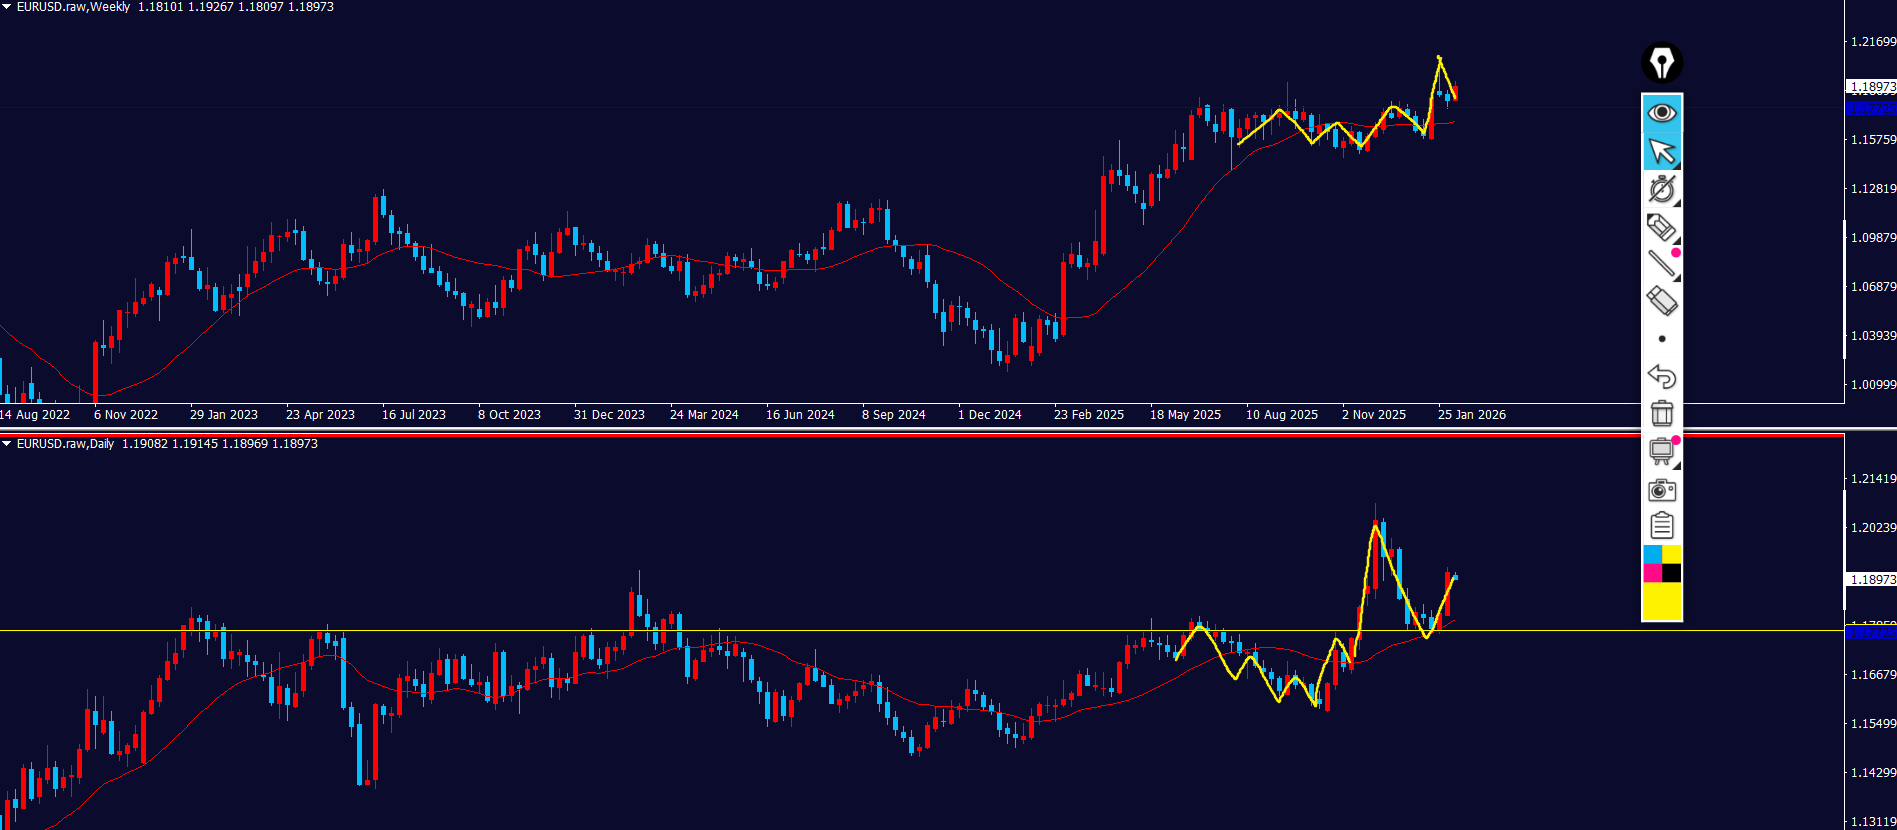
Task: Pick the magenta color swatch
Action: pos(1652,573)
